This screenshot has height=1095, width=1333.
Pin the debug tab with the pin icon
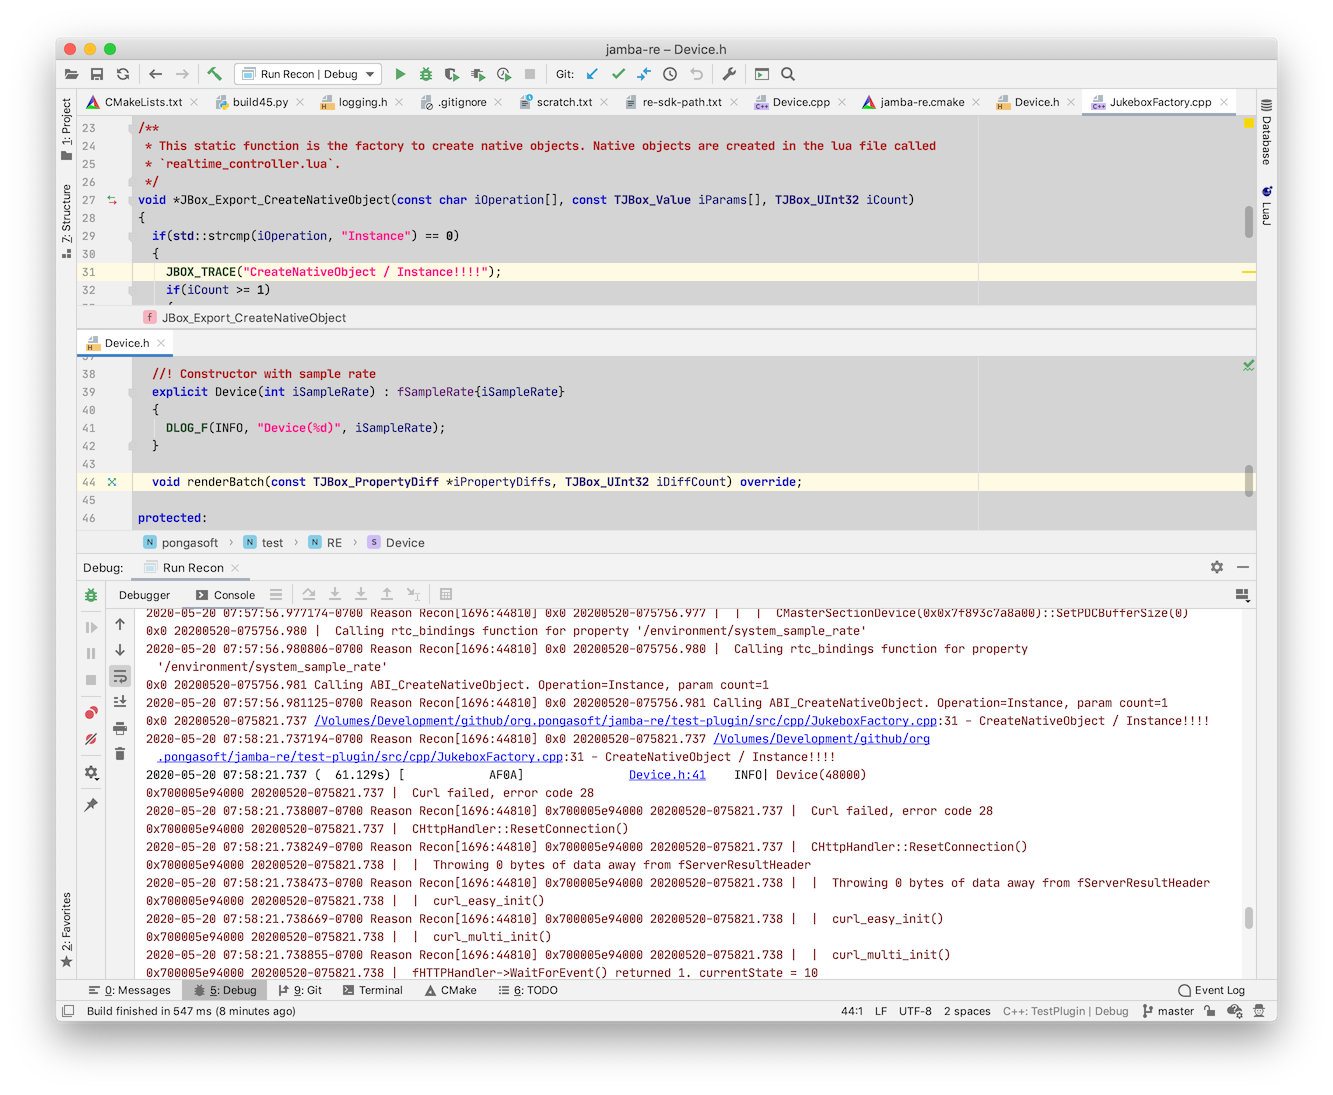91,805
